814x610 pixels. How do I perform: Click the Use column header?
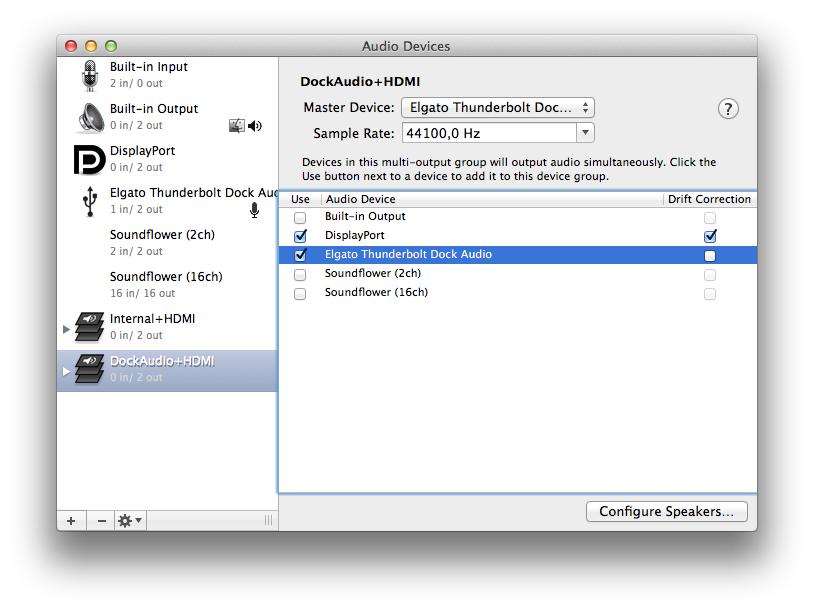coord(301,199)
